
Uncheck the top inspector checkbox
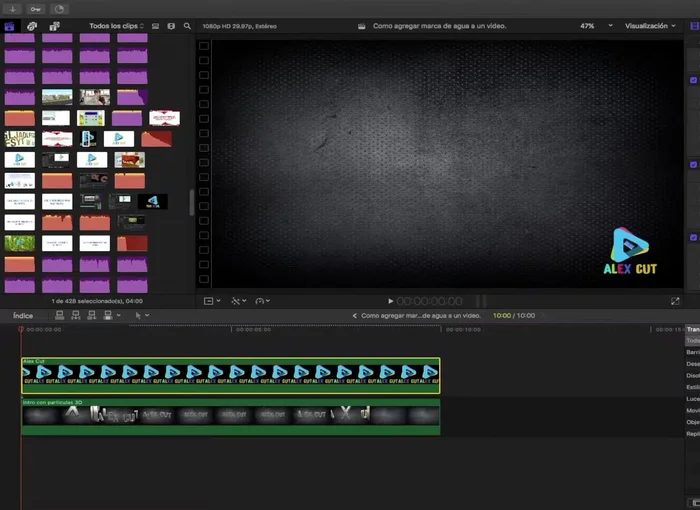[693, 80]
